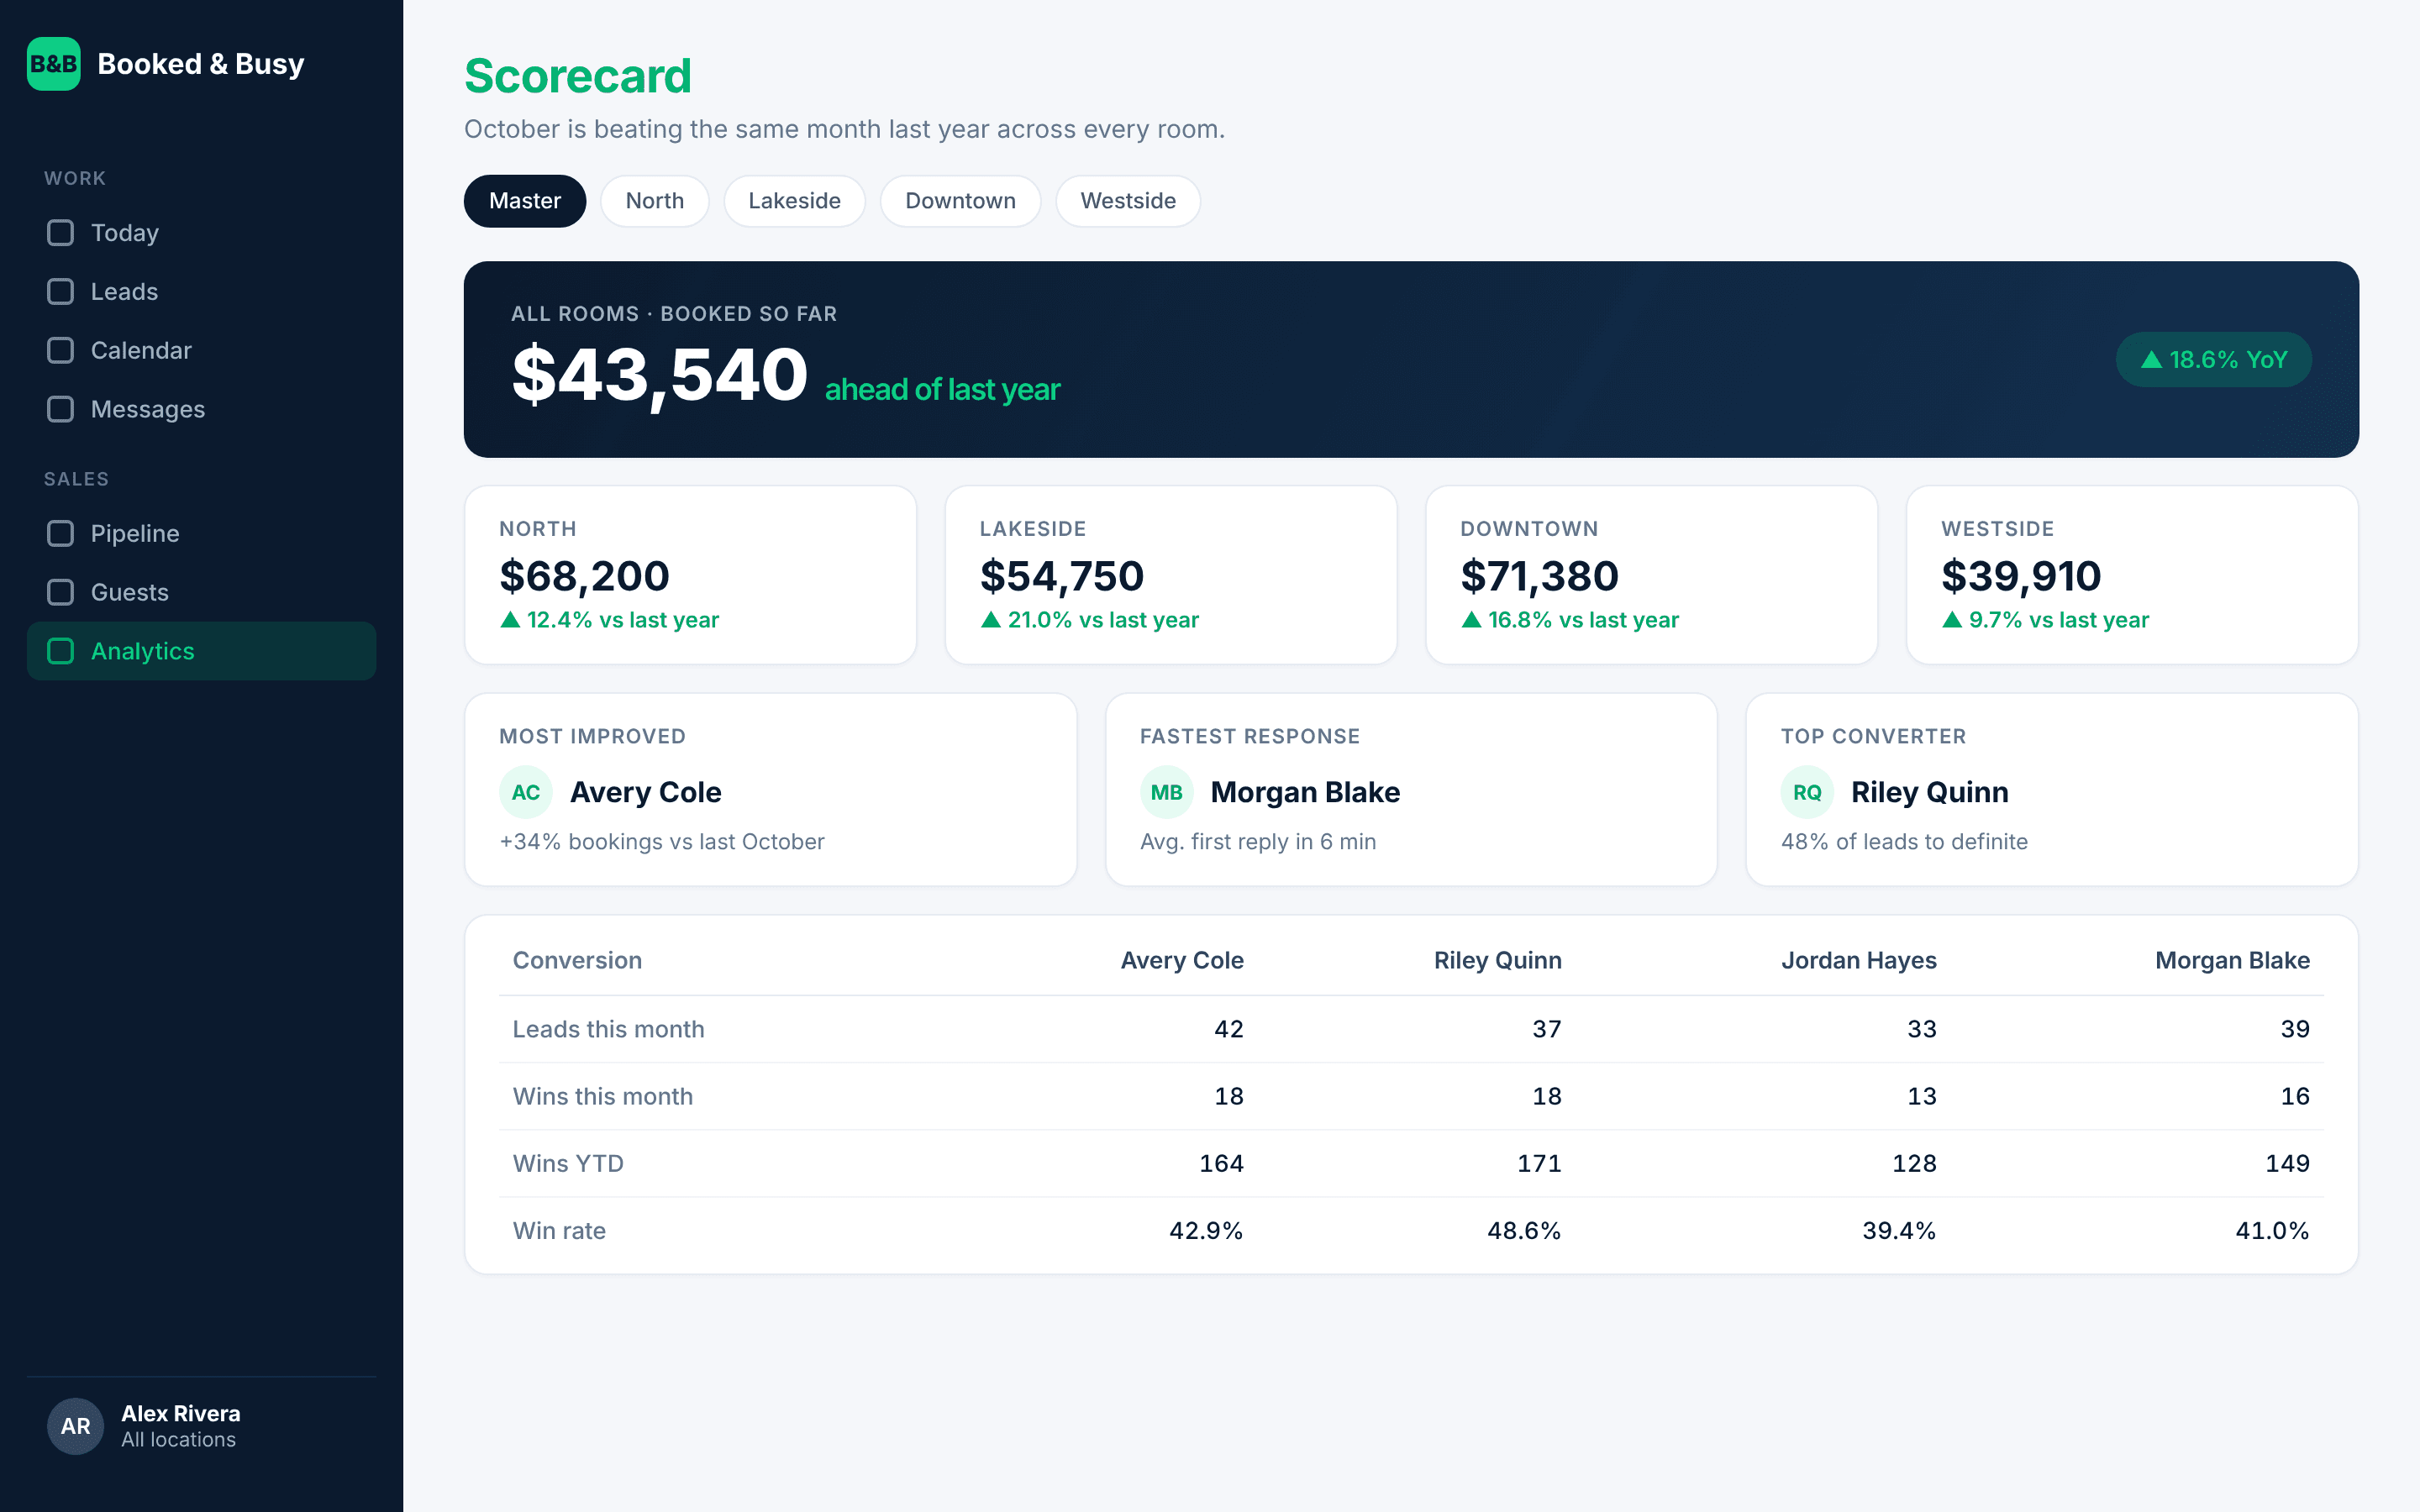Click Riley Quinn's 171 wins YTD

click(1539, 1163)
